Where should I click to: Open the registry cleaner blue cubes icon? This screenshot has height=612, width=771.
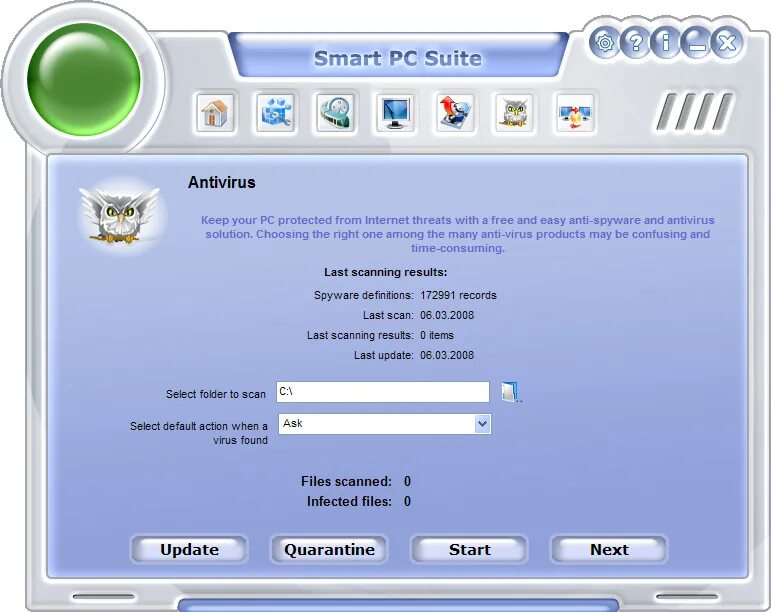pyautogui.click(x=275, y=113)
